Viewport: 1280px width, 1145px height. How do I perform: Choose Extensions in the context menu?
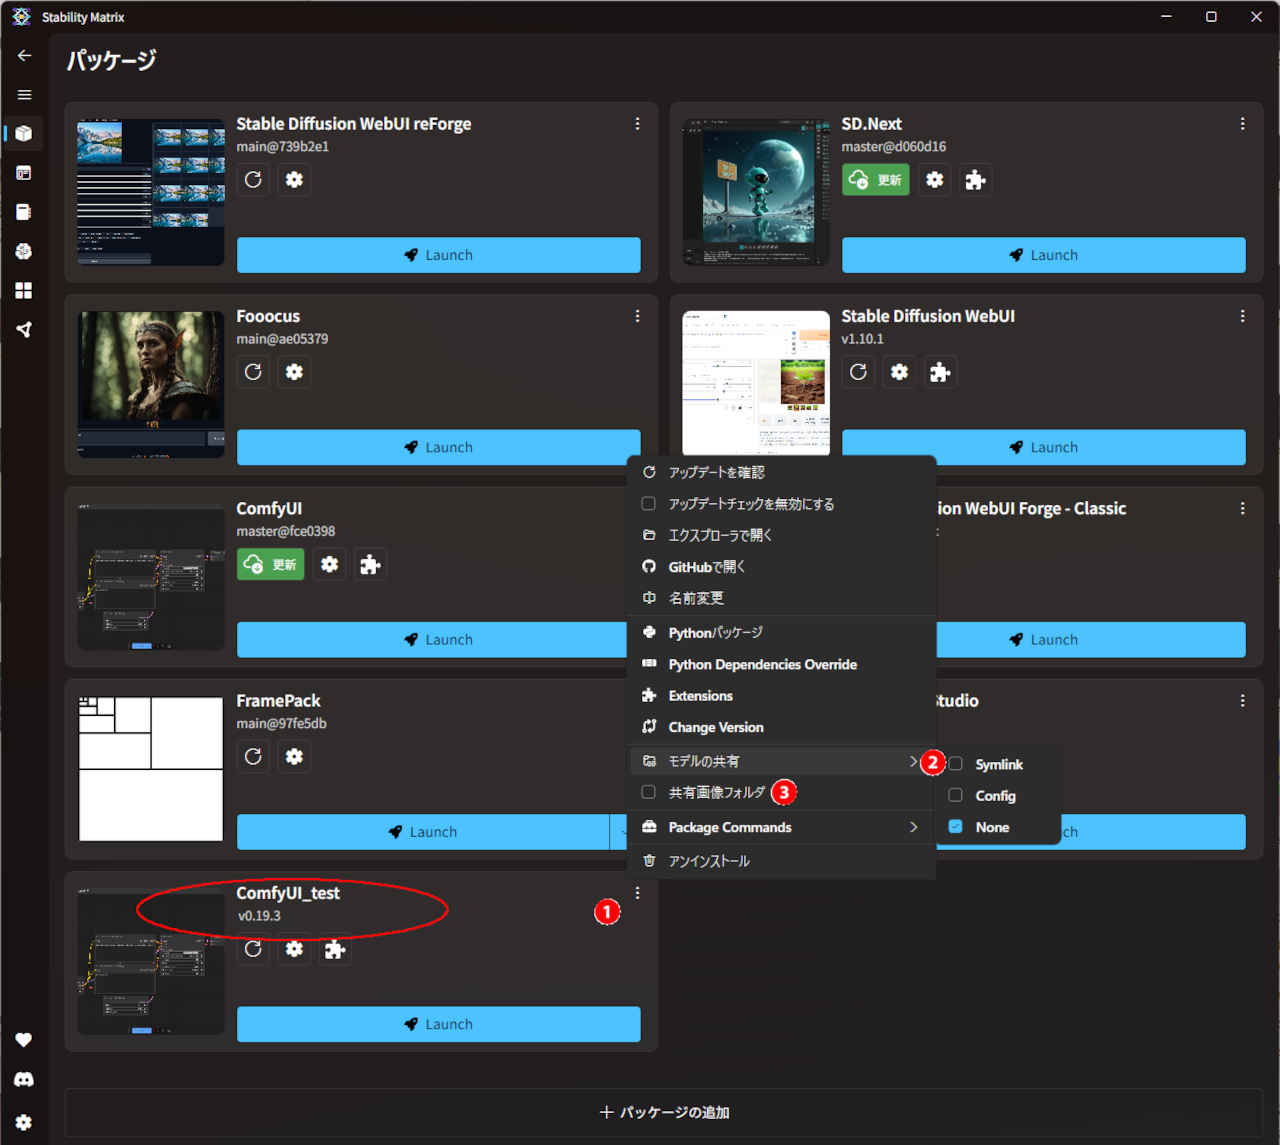coord(781,696)
